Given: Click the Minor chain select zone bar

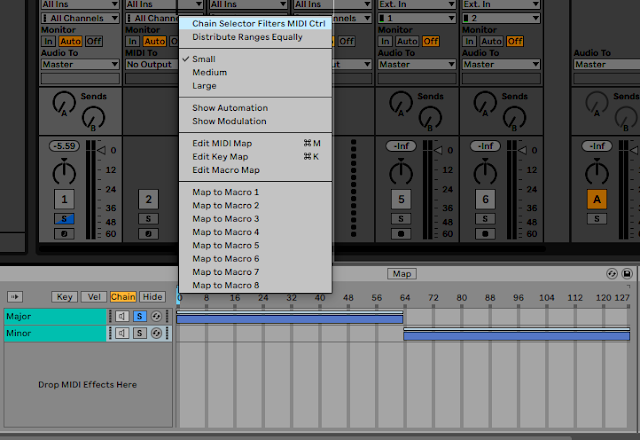Looking at the screenshot, I should coord(517,336).
